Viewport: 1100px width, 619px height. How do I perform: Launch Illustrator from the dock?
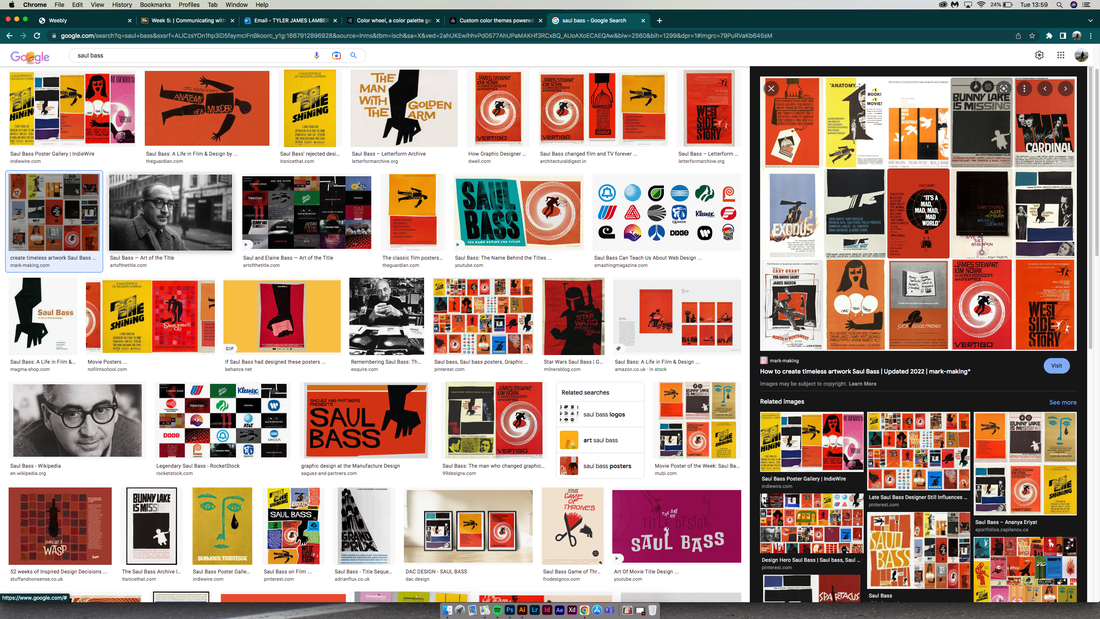522,611
